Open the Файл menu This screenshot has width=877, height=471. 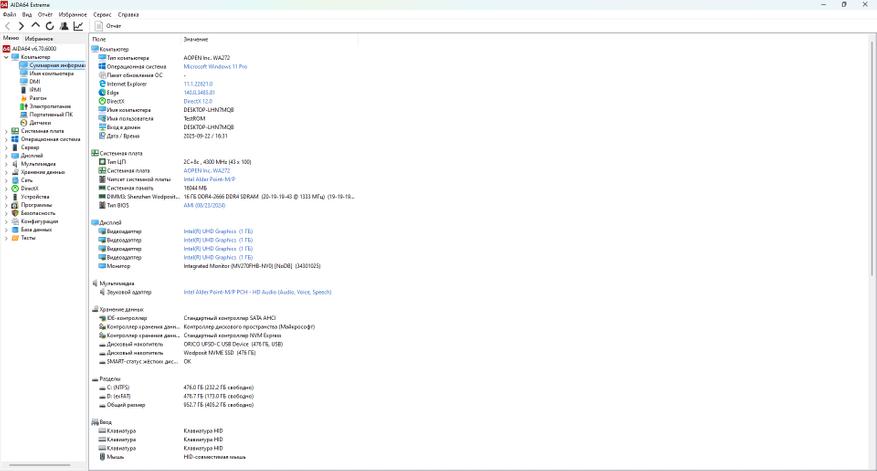click(10, 15)
